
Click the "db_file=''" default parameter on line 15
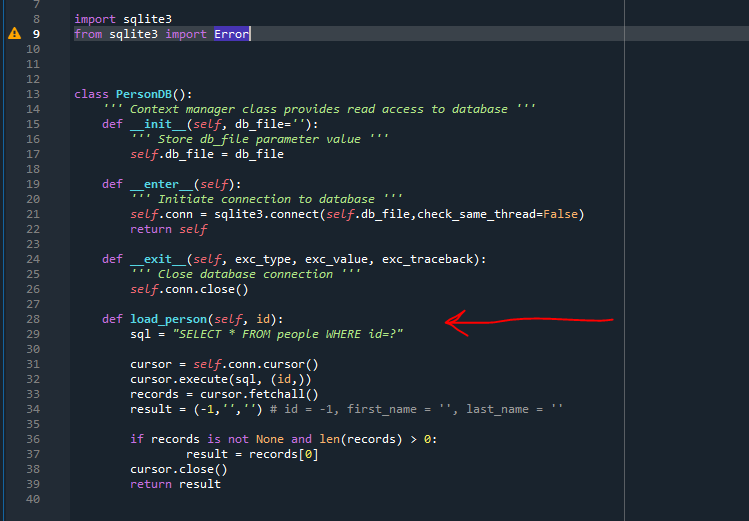click(270, 124)
